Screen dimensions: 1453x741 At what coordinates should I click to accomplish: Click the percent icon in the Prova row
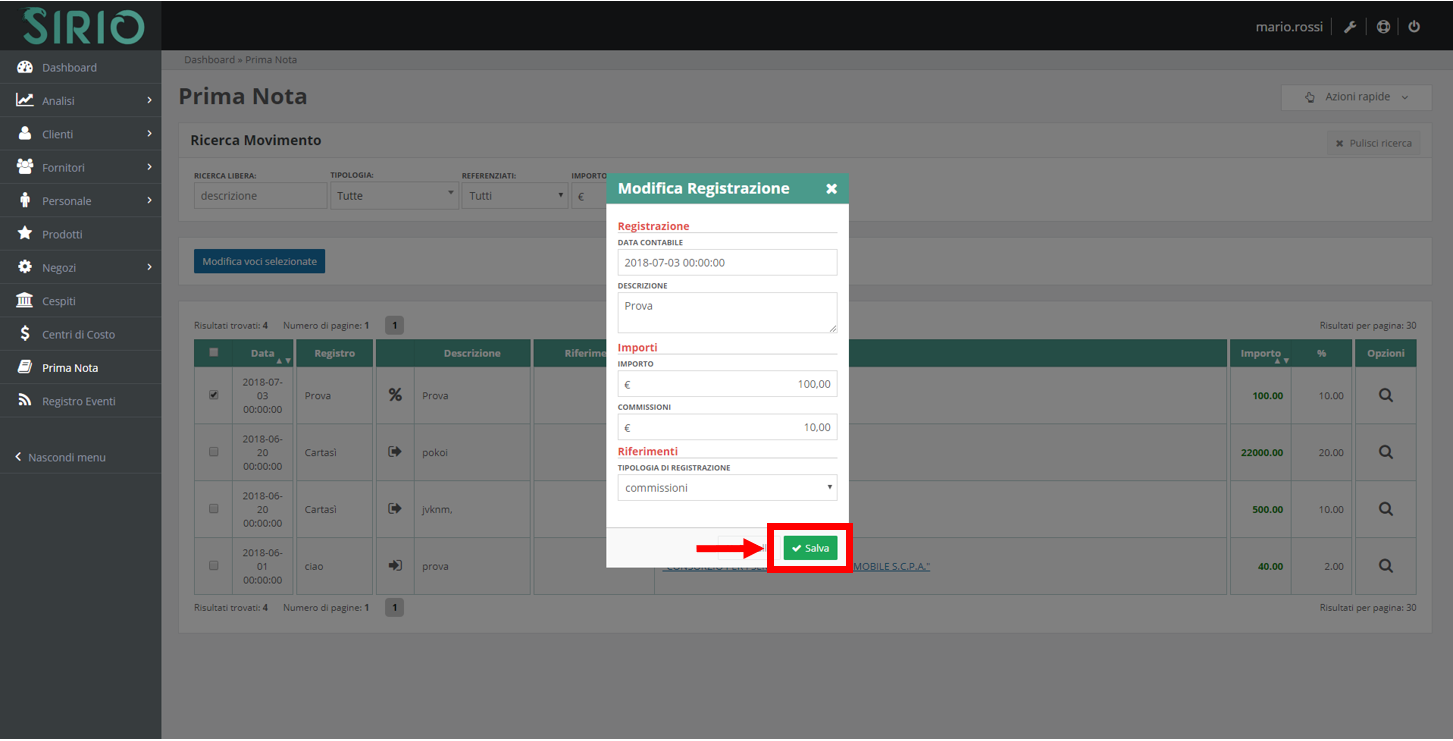(395, 395)
